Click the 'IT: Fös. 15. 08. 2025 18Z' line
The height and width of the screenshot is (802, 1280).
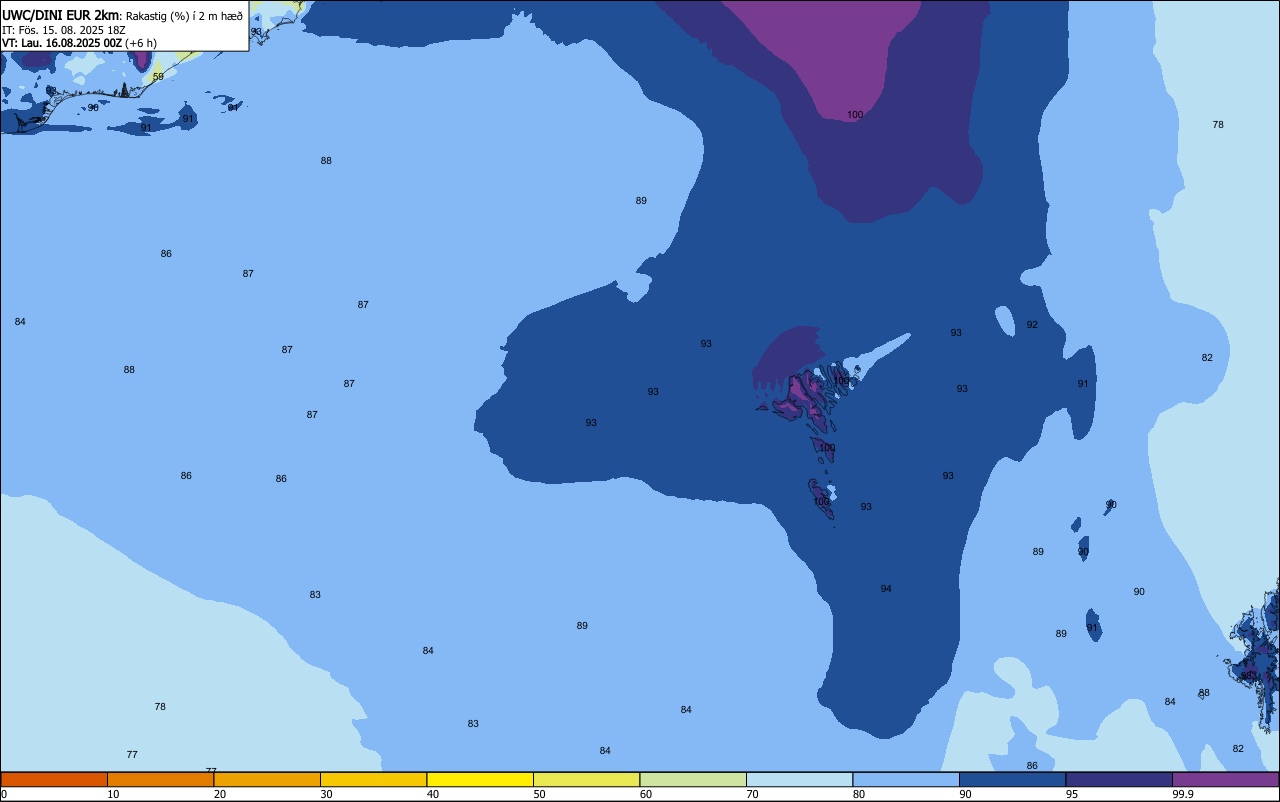(64, 30)
